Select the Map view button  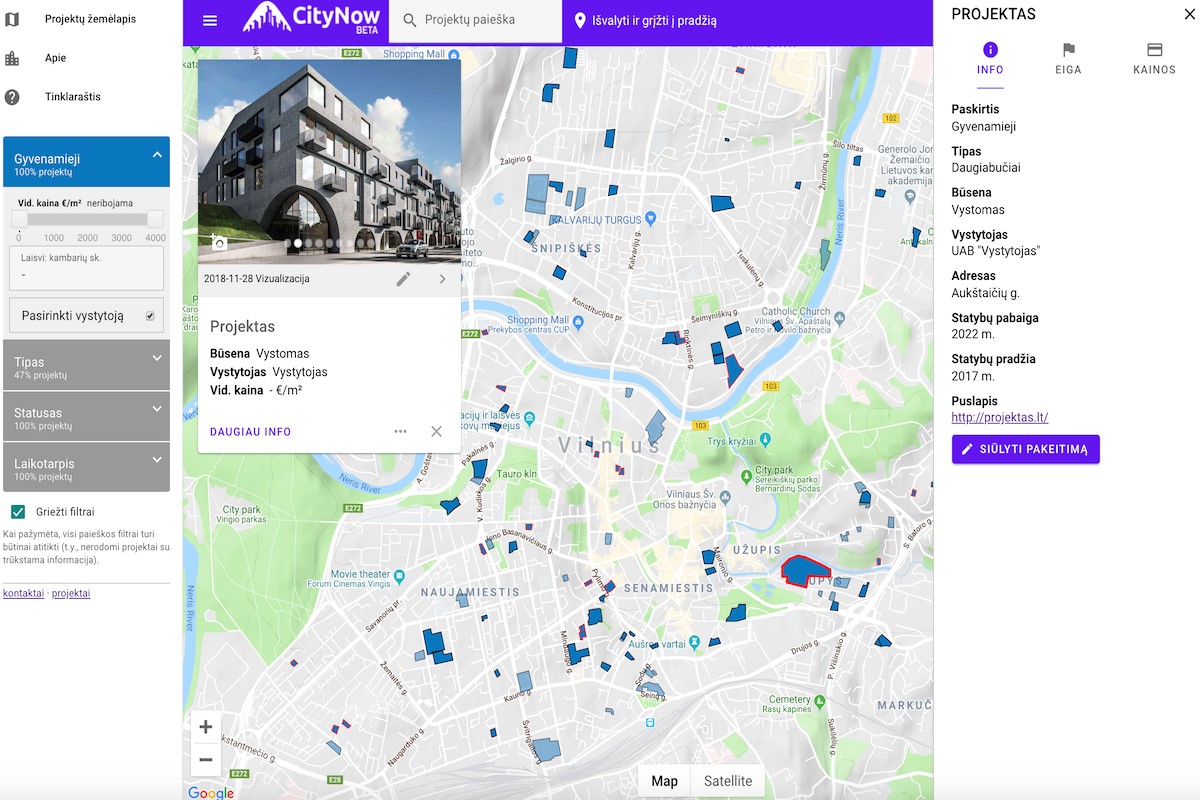[x=664, y=781]
